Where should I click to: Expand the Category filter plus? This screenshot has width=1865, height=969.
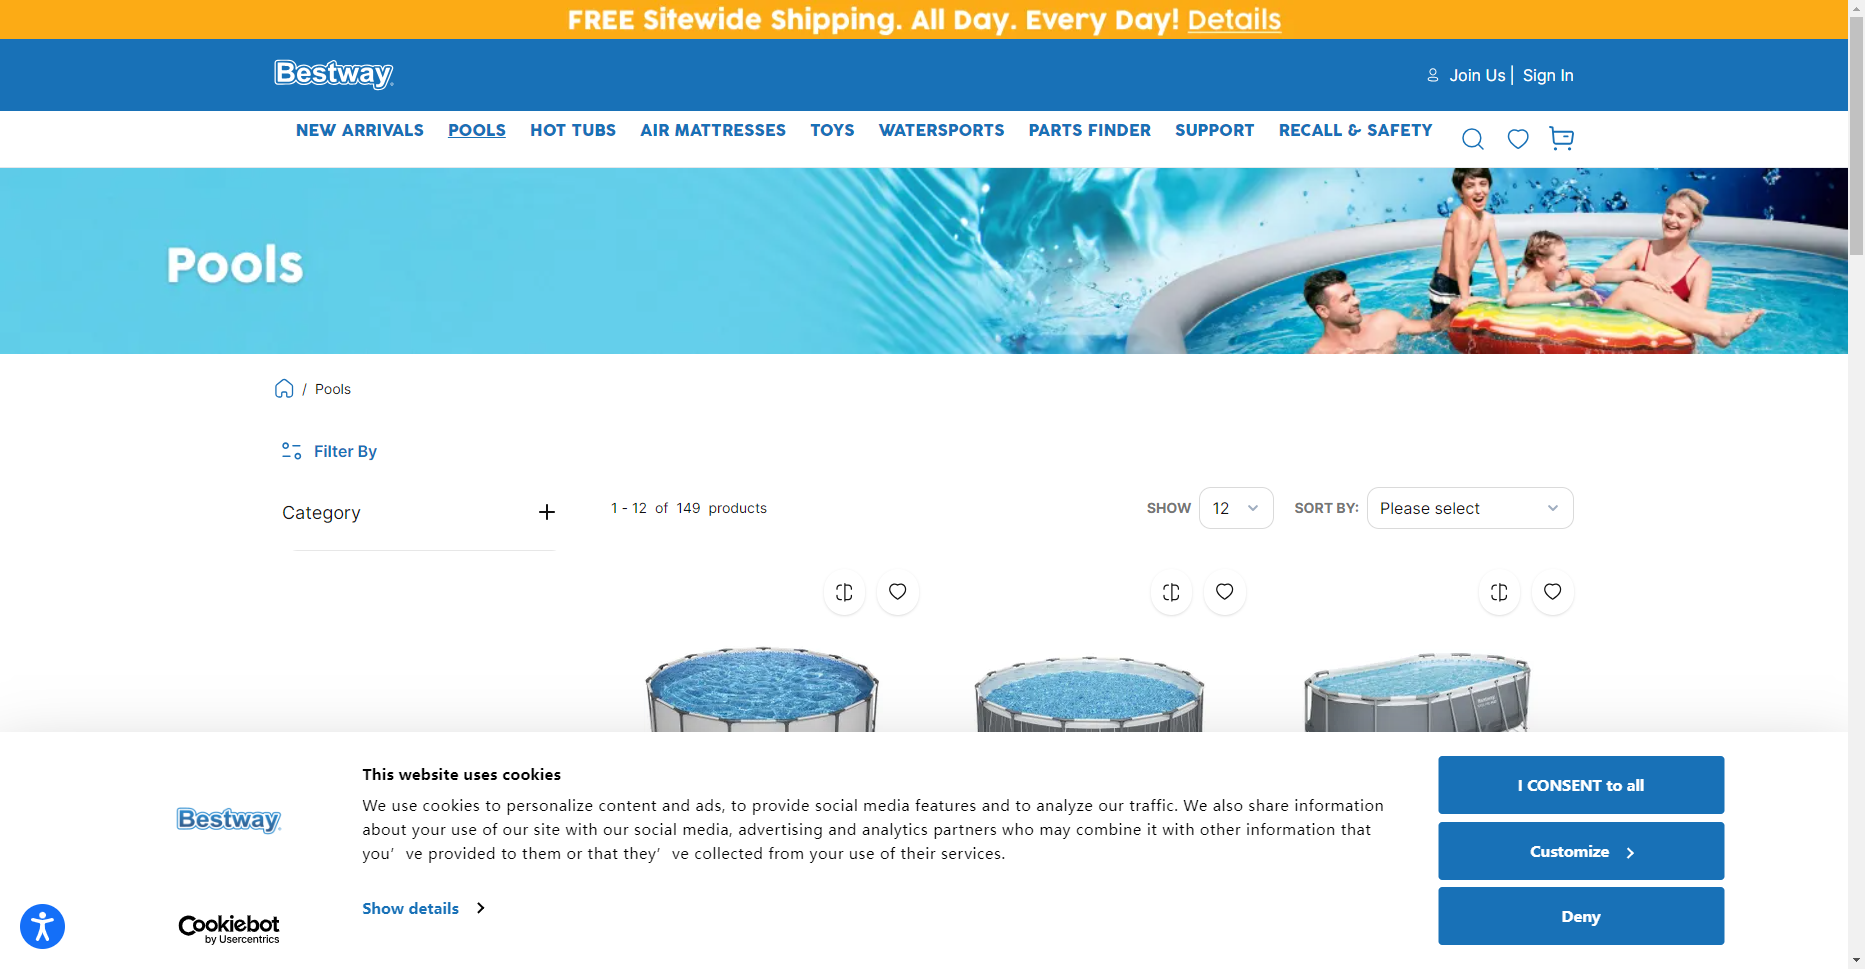(x=547, y=512)
